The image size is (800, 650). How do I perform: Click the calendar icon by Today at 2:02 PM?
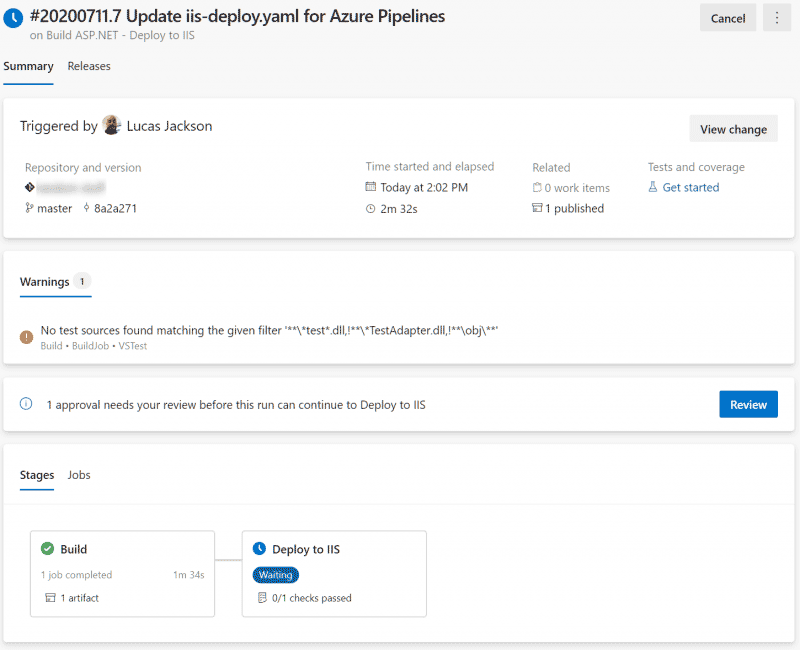370,187
